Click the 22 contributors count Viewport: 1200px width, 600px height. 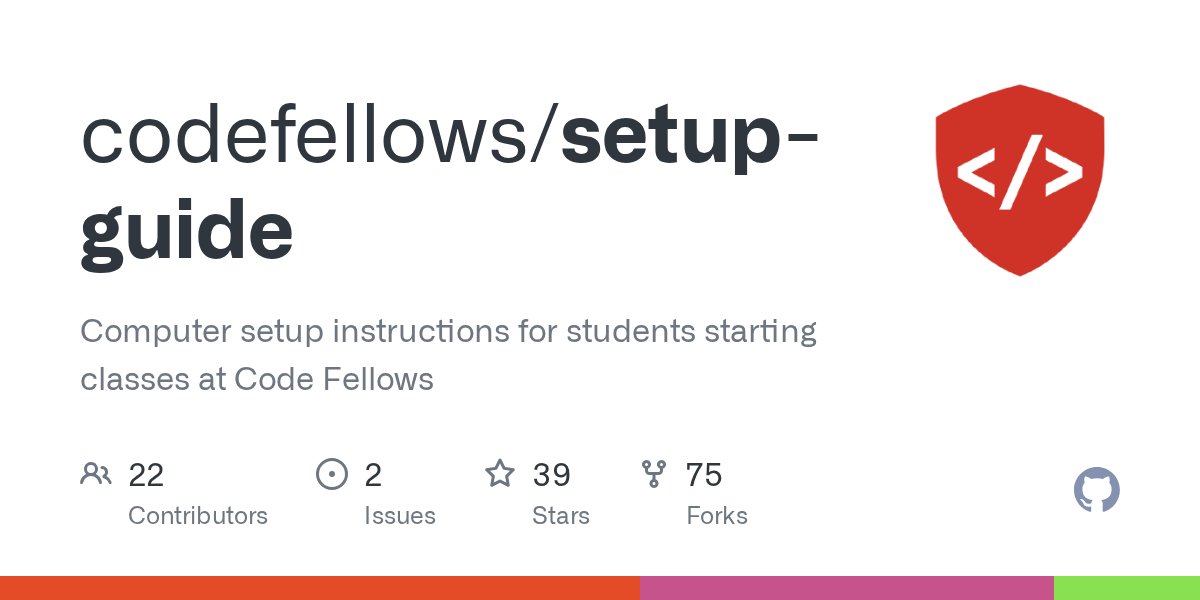tap(146, 475)
